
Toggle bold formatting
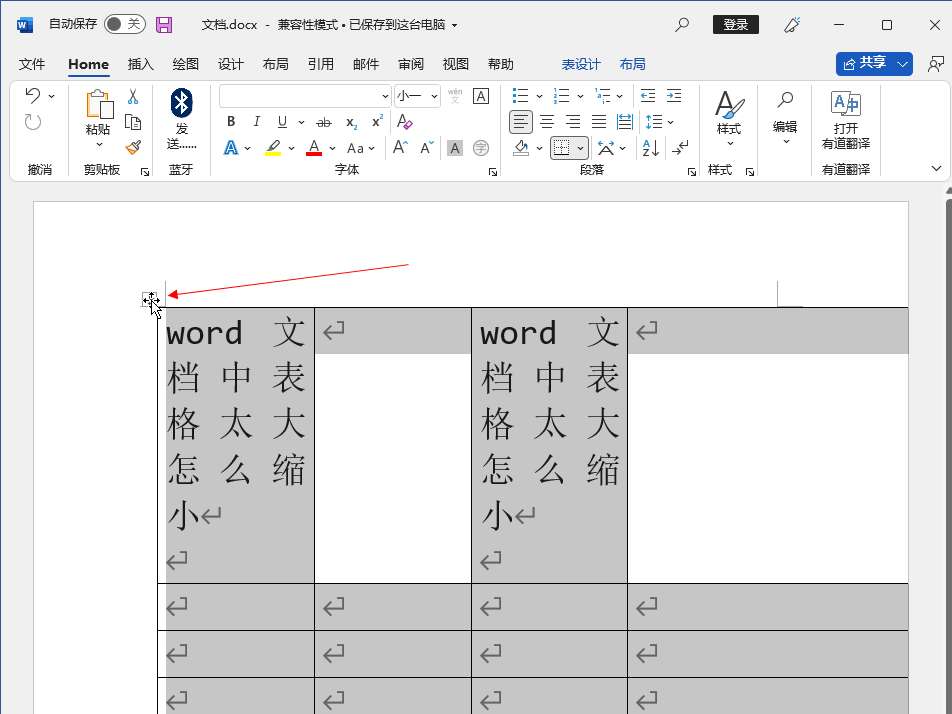click(231, 122)
